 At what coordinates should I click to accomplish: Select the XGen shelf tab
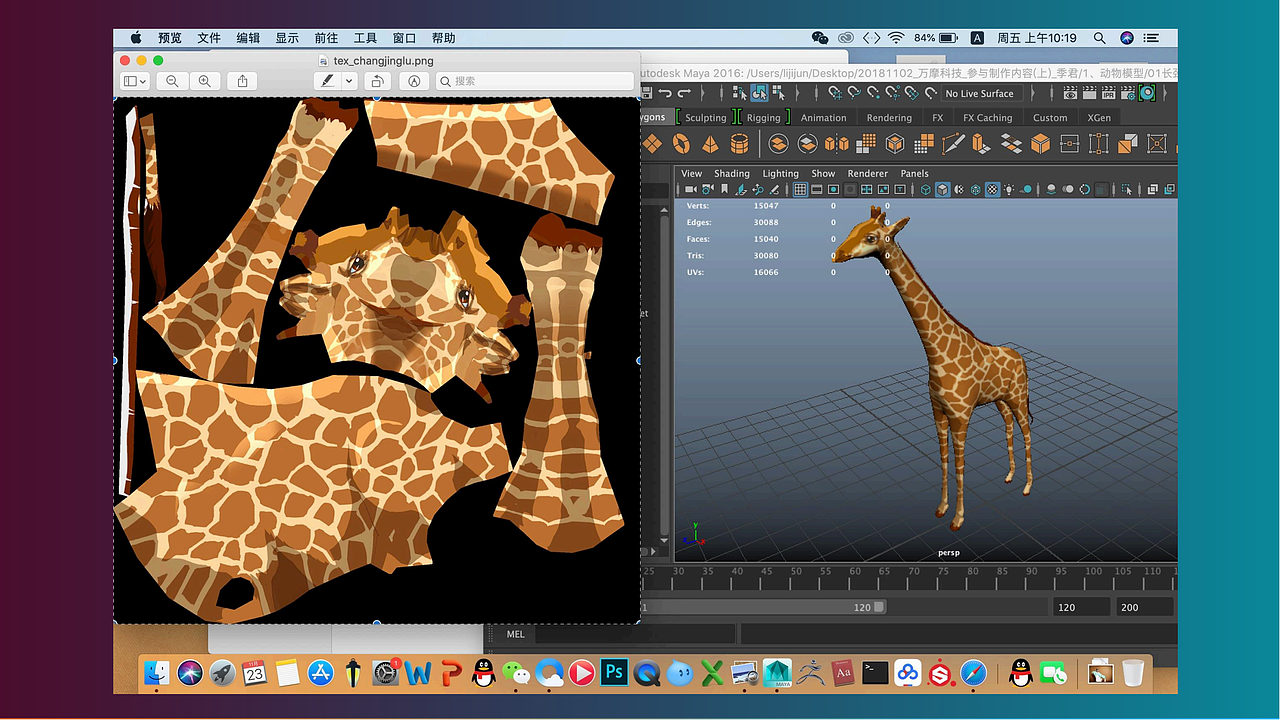1099,118
